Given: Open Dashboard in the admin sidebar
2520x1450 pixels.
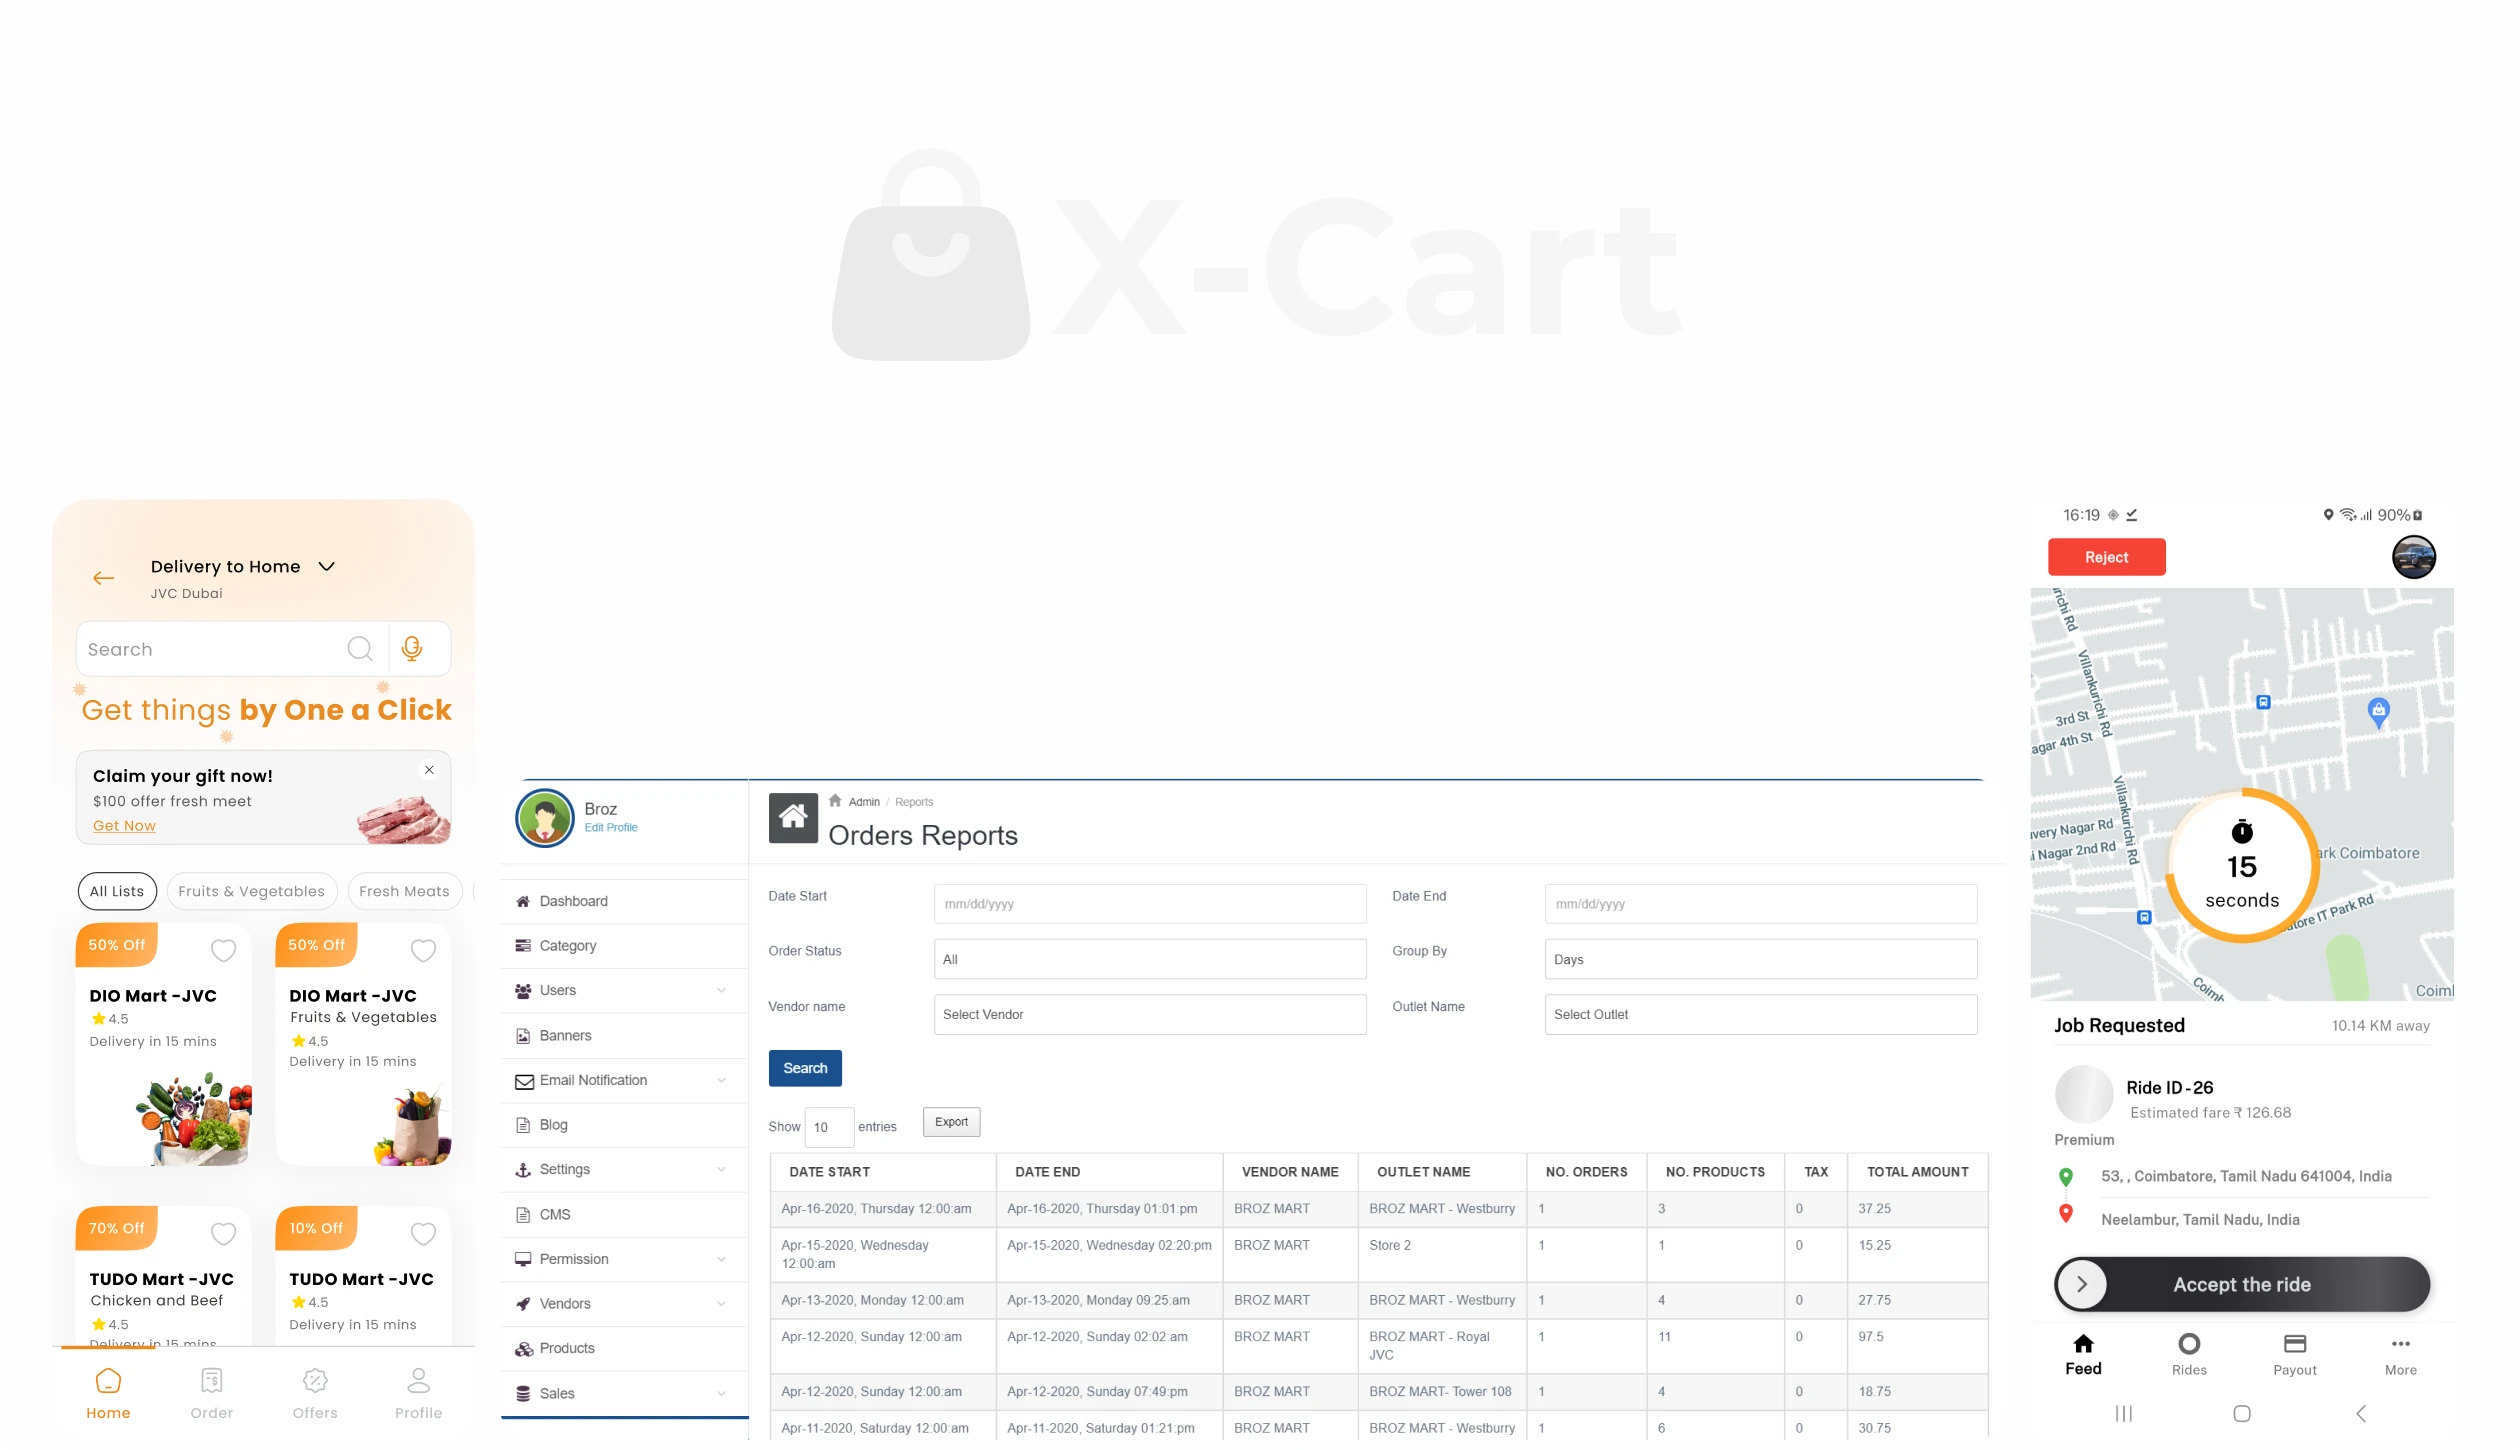Looking at the screenshot, I should point(573,901).
